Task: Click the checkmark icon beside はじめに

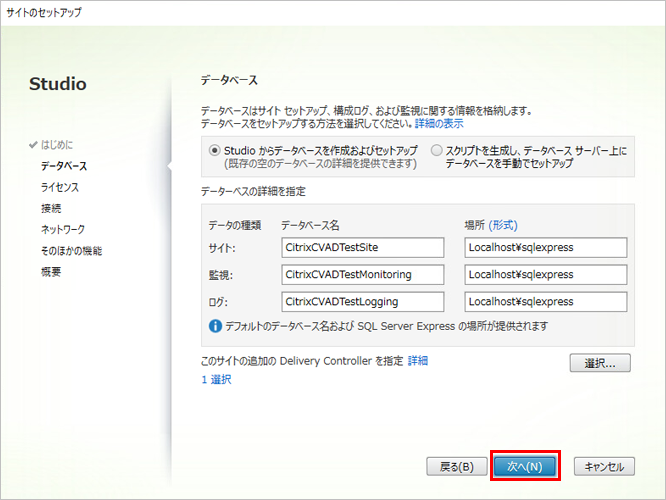Action: coord(33,145)
